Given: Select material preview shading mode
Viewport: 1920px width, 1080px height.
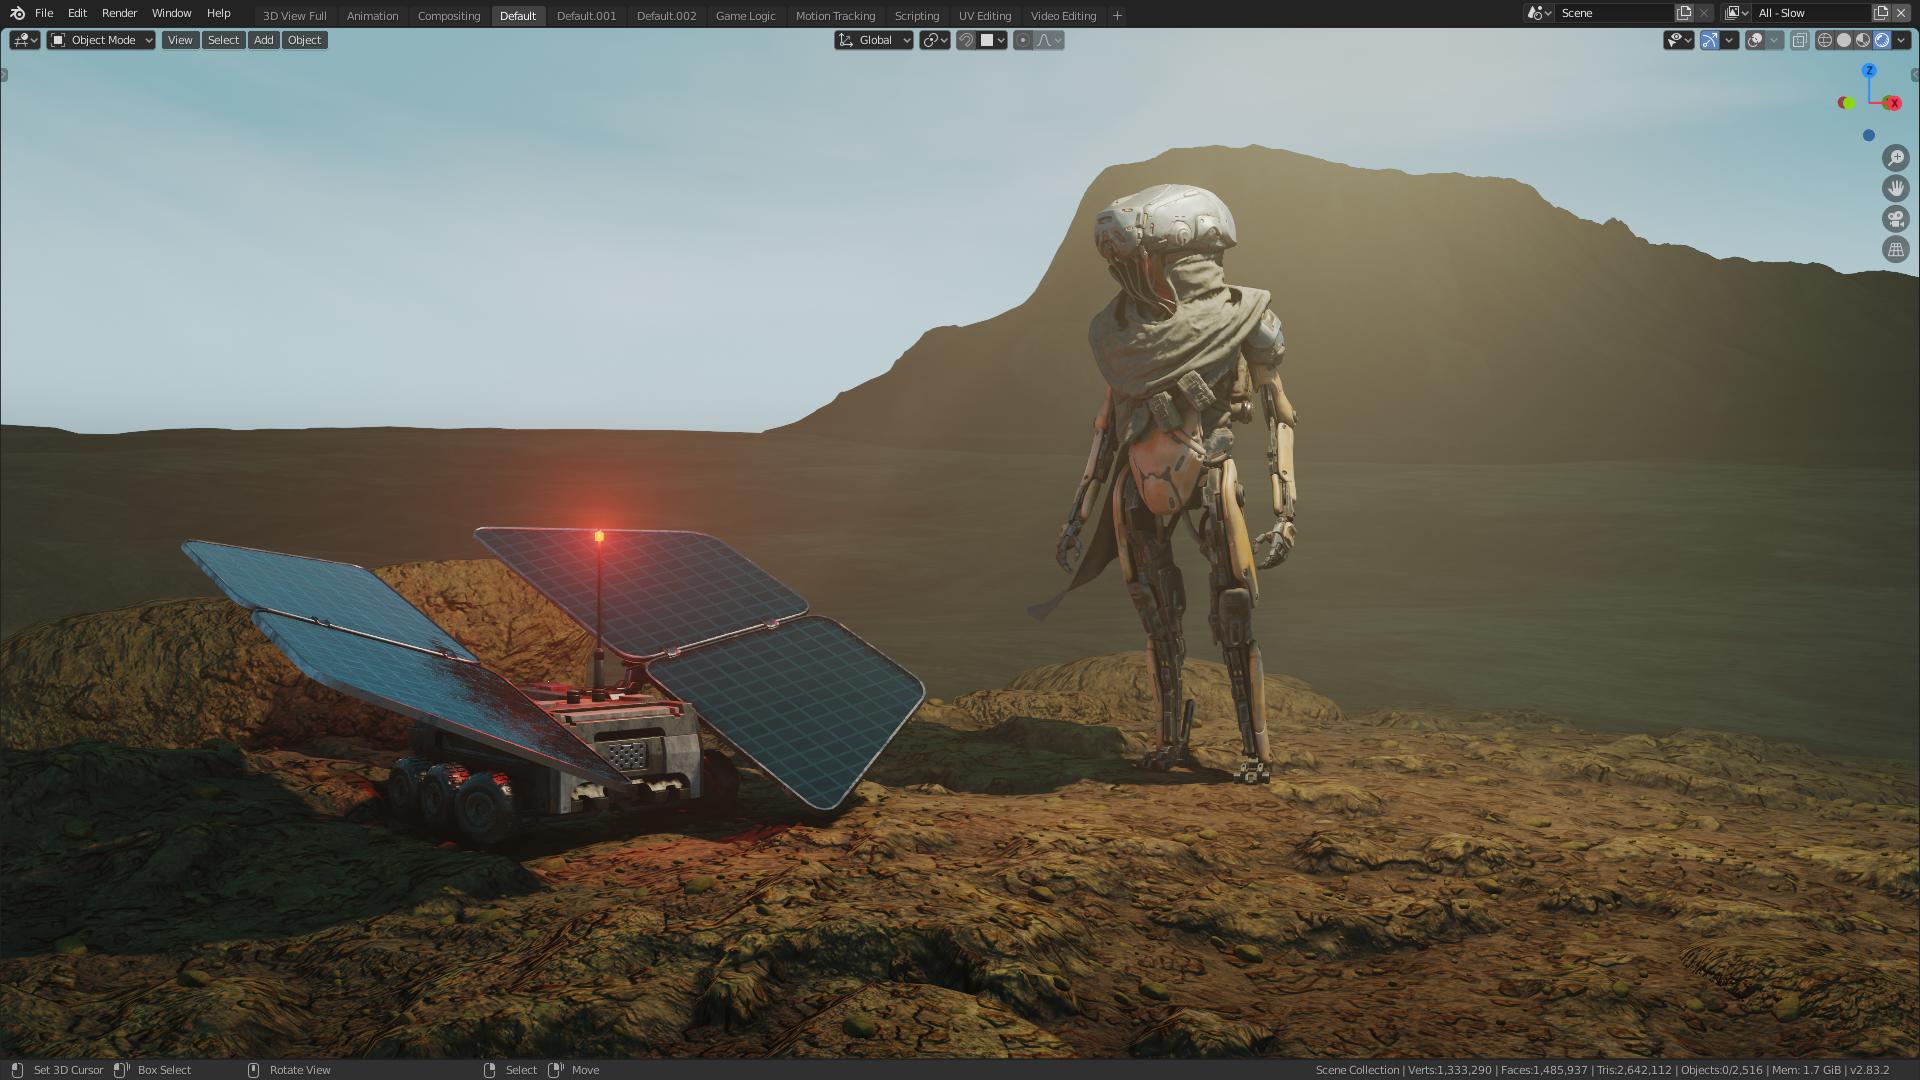Looking at the screenshot, I should [1863, 40].
